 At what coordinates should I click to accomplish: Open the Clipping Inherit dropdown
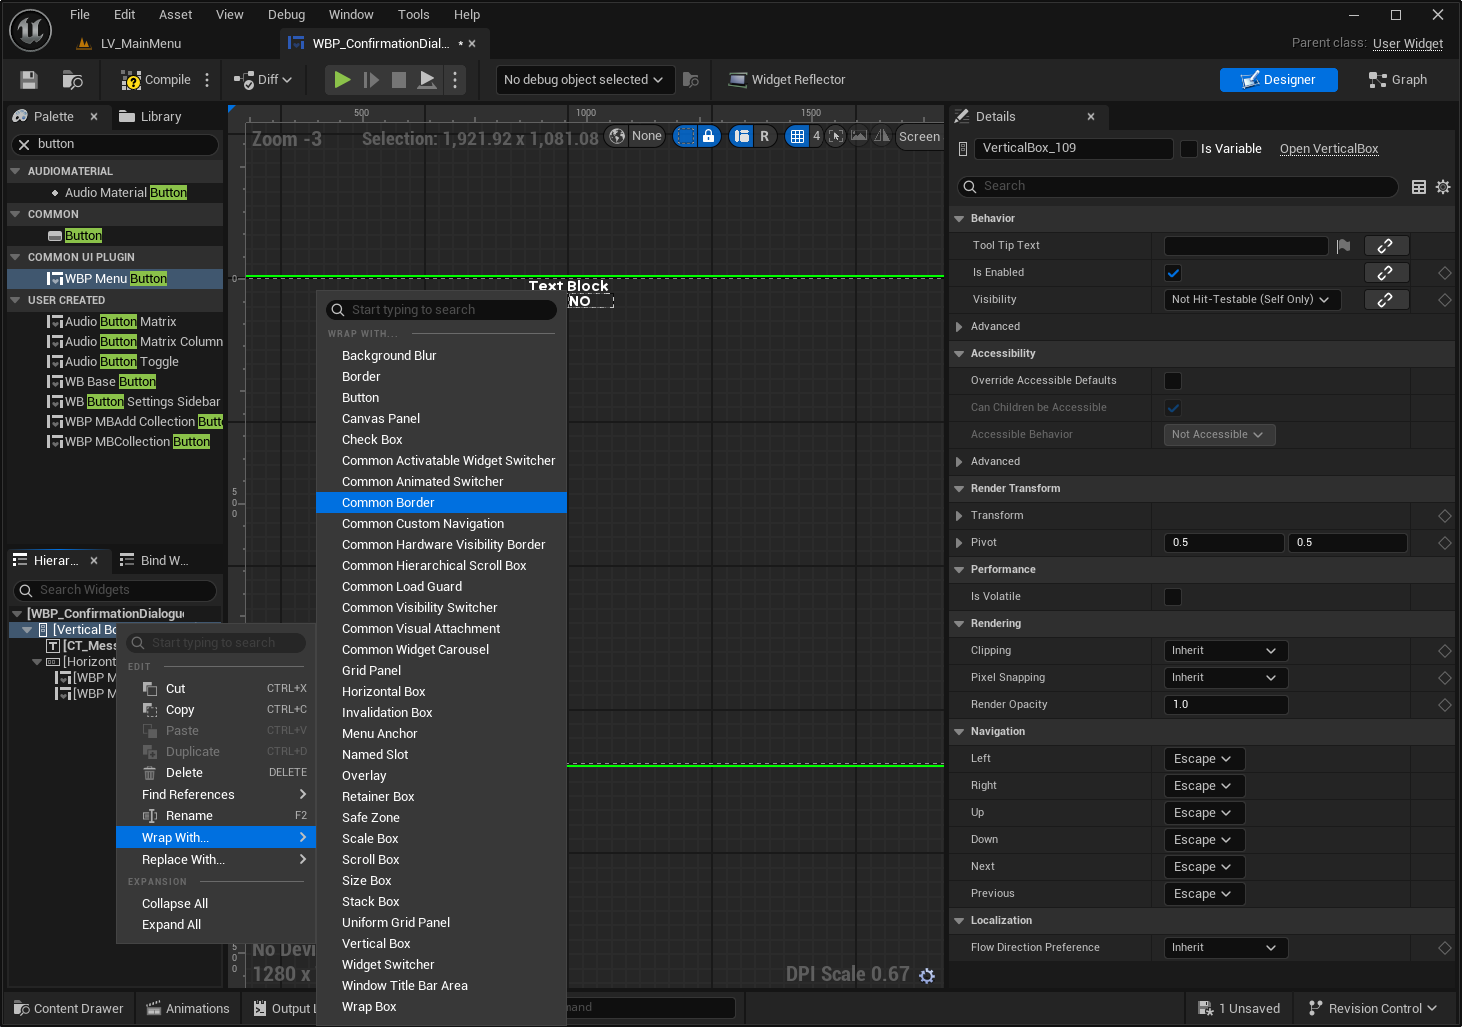tap(1225, 651)
